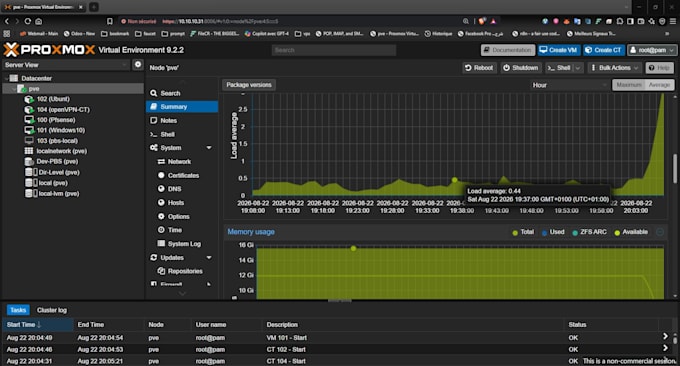Toggle the Total memory legend item
Image resolution: width=680 pixels, height=366 pixels.
coord(523,232)
